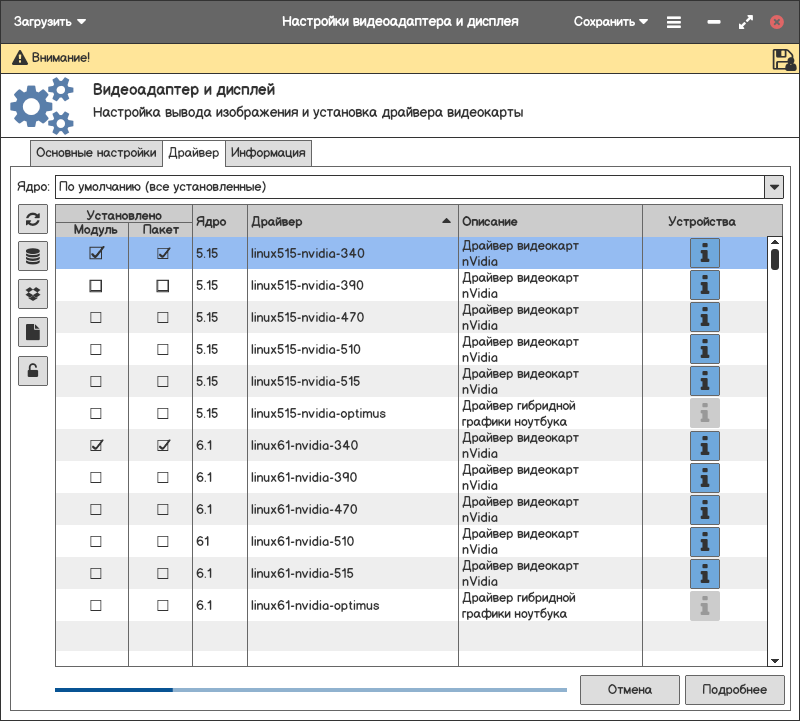Screen dimensions: 800x721
Task: Open the Сохранить dropdown menu
Action: pyautogui.click(x=611, y=21)
